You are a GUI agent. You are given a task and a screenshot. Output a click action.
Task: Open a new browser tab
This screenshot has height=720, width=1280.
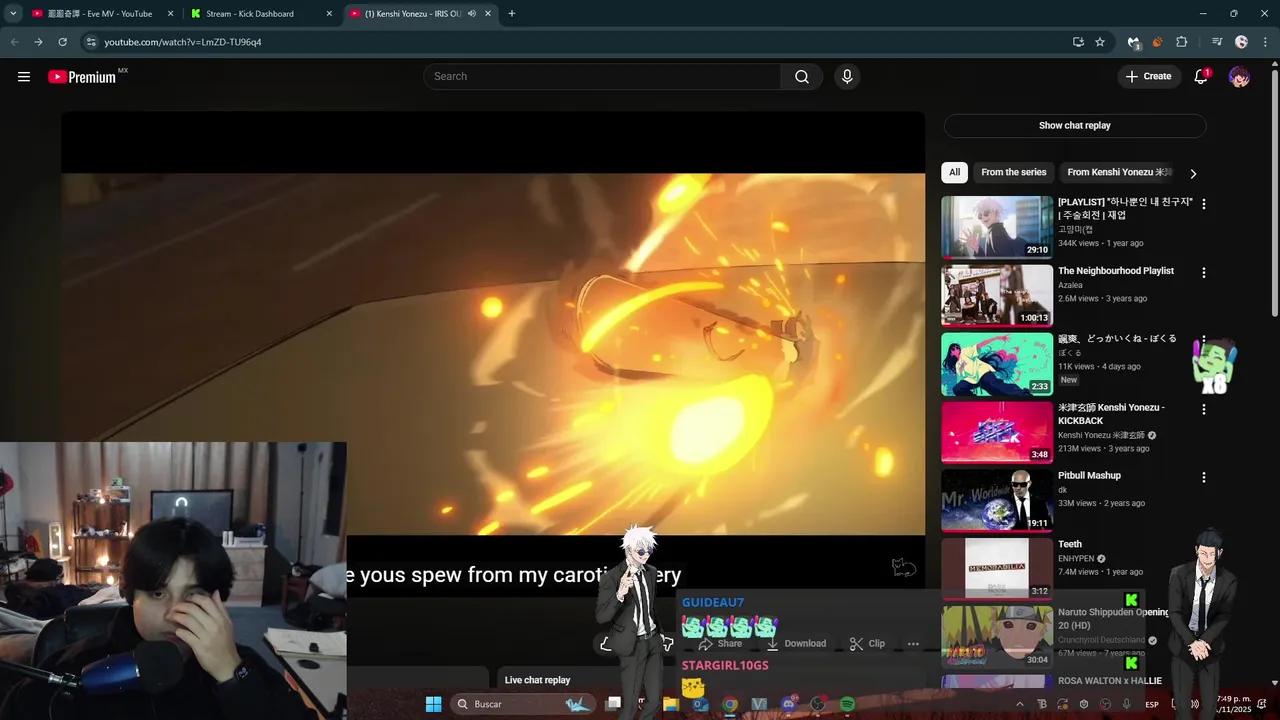(512, 14)
